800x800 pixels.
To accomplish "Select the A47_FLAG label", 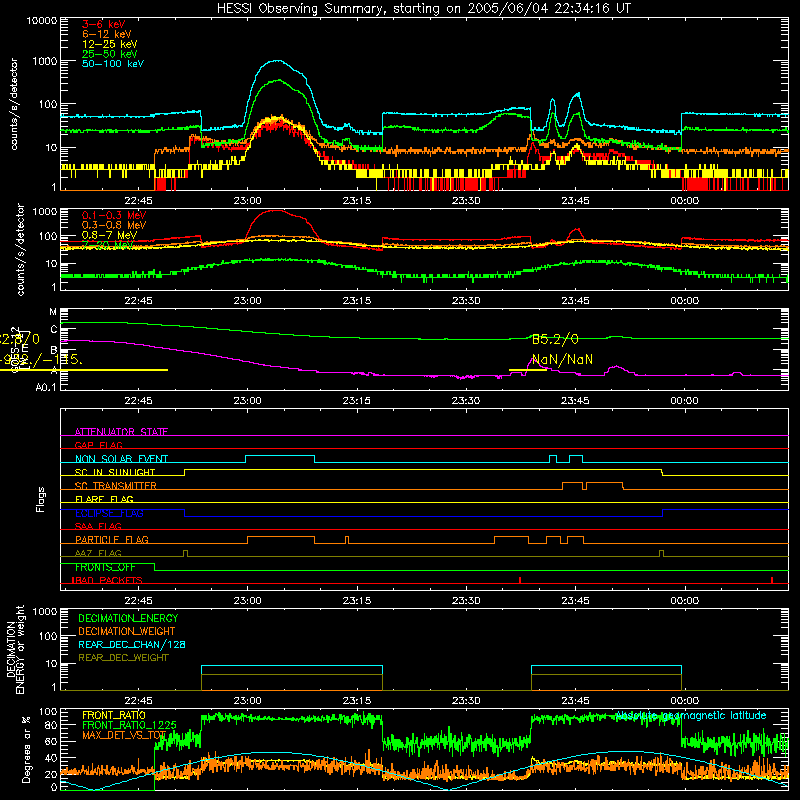I will click(x=98, y=553).
